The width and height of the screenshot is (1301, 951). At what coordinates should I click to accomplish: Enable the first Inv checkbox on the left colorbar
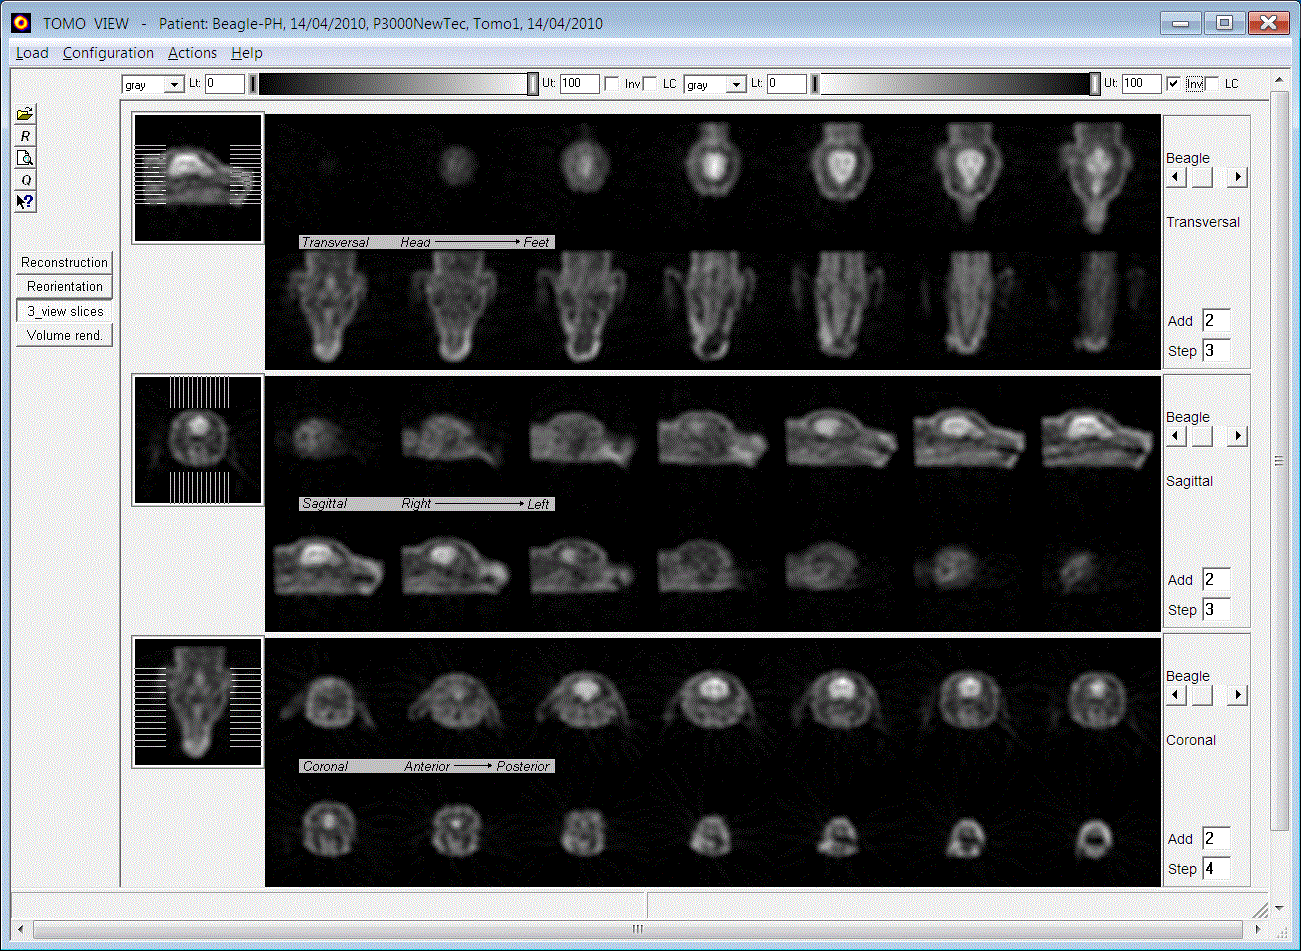tap(612, 84)
